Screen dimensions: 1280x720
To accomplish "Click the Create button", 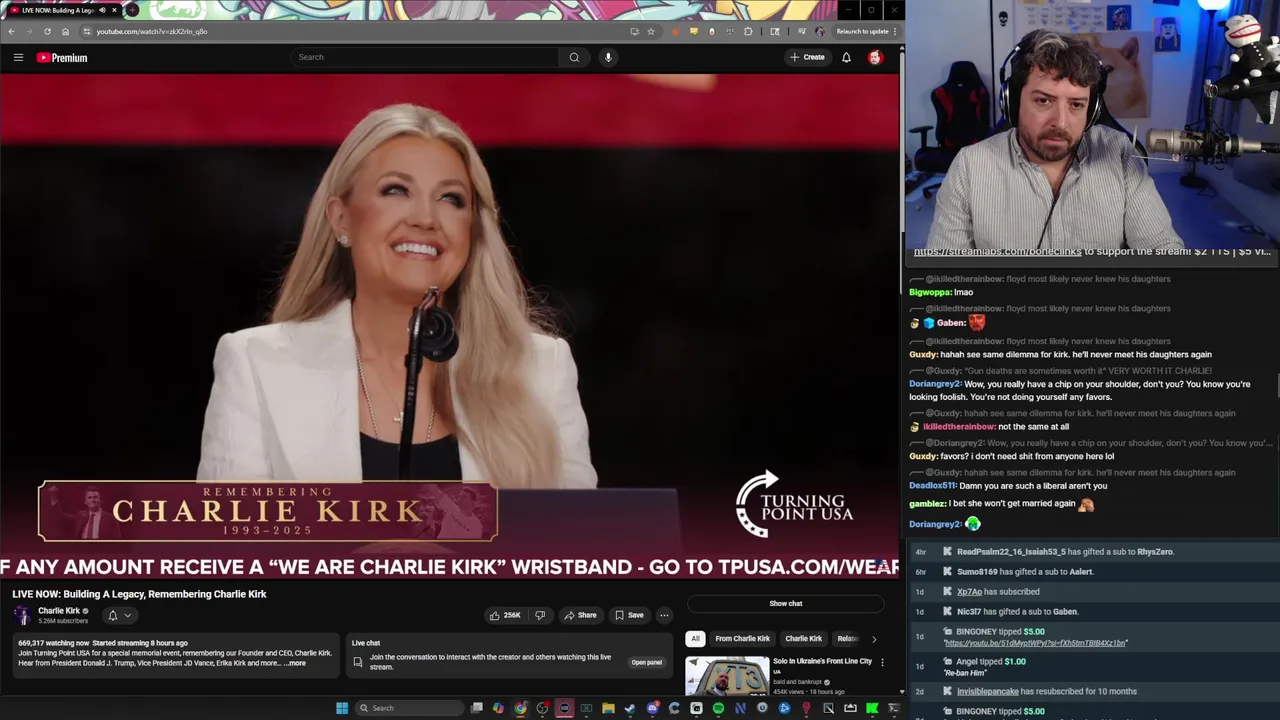I will pos(807,57).
